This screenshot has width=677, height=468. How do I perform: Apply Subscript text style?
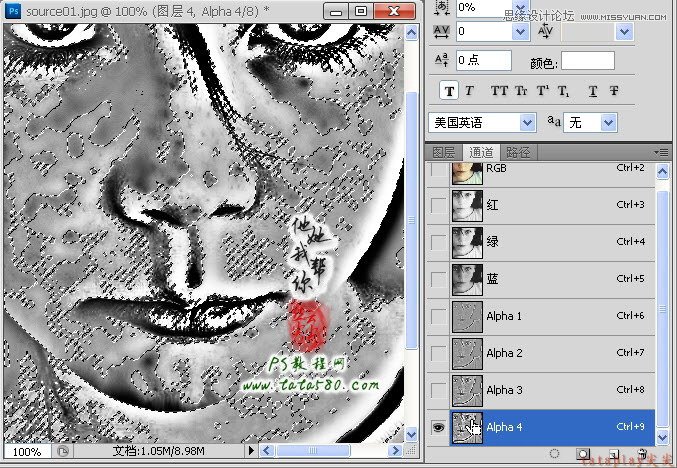click(x=563, y=91)
